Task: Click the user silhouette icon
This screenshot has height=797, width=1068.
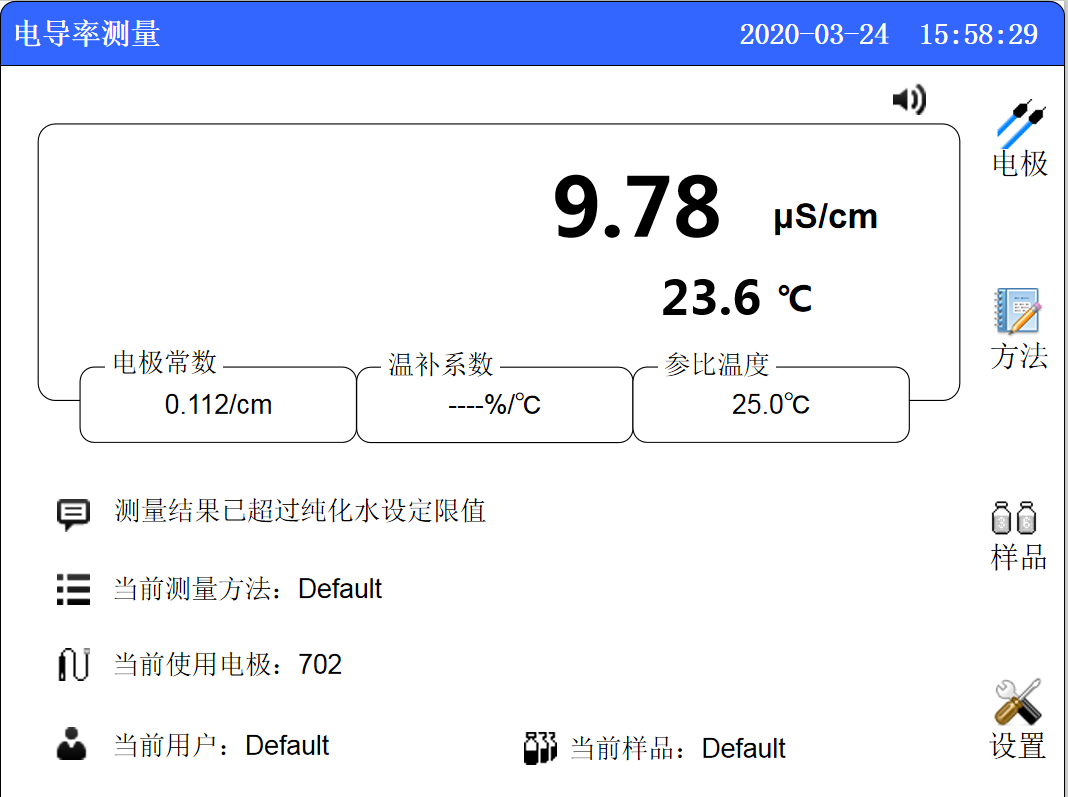Action: tap(72, 745)
